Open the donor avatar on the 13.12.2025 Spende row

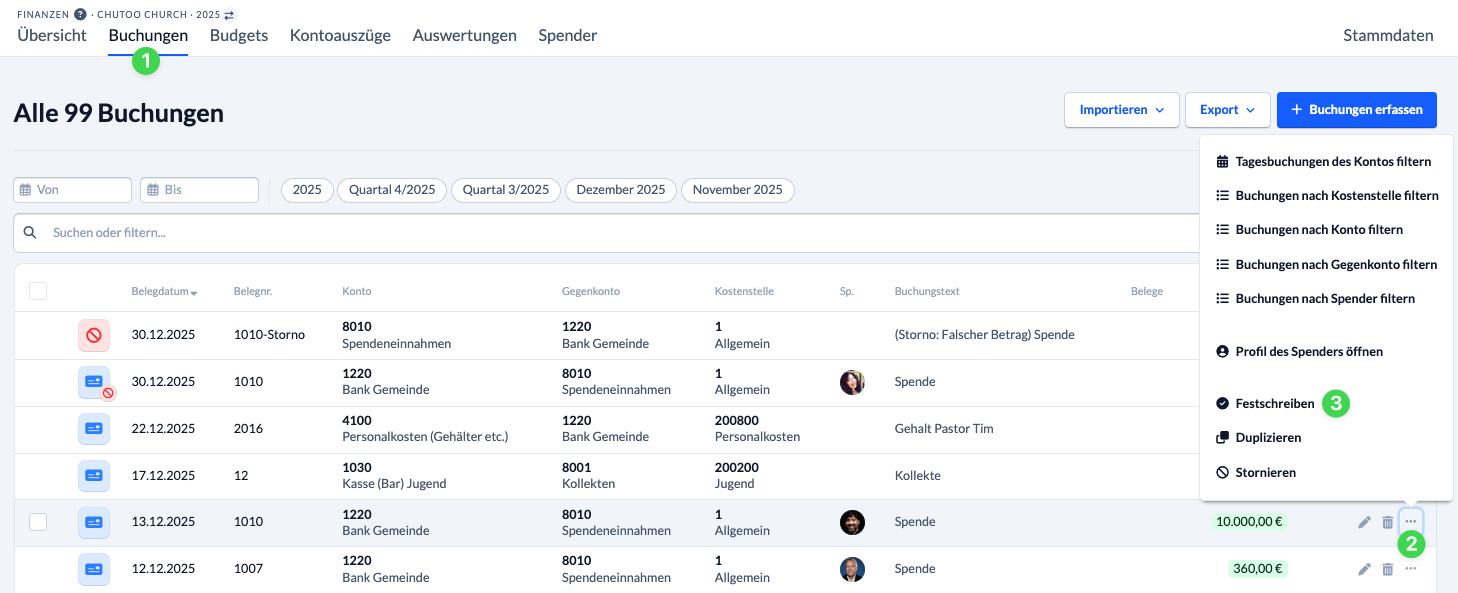tap(853, 521)
